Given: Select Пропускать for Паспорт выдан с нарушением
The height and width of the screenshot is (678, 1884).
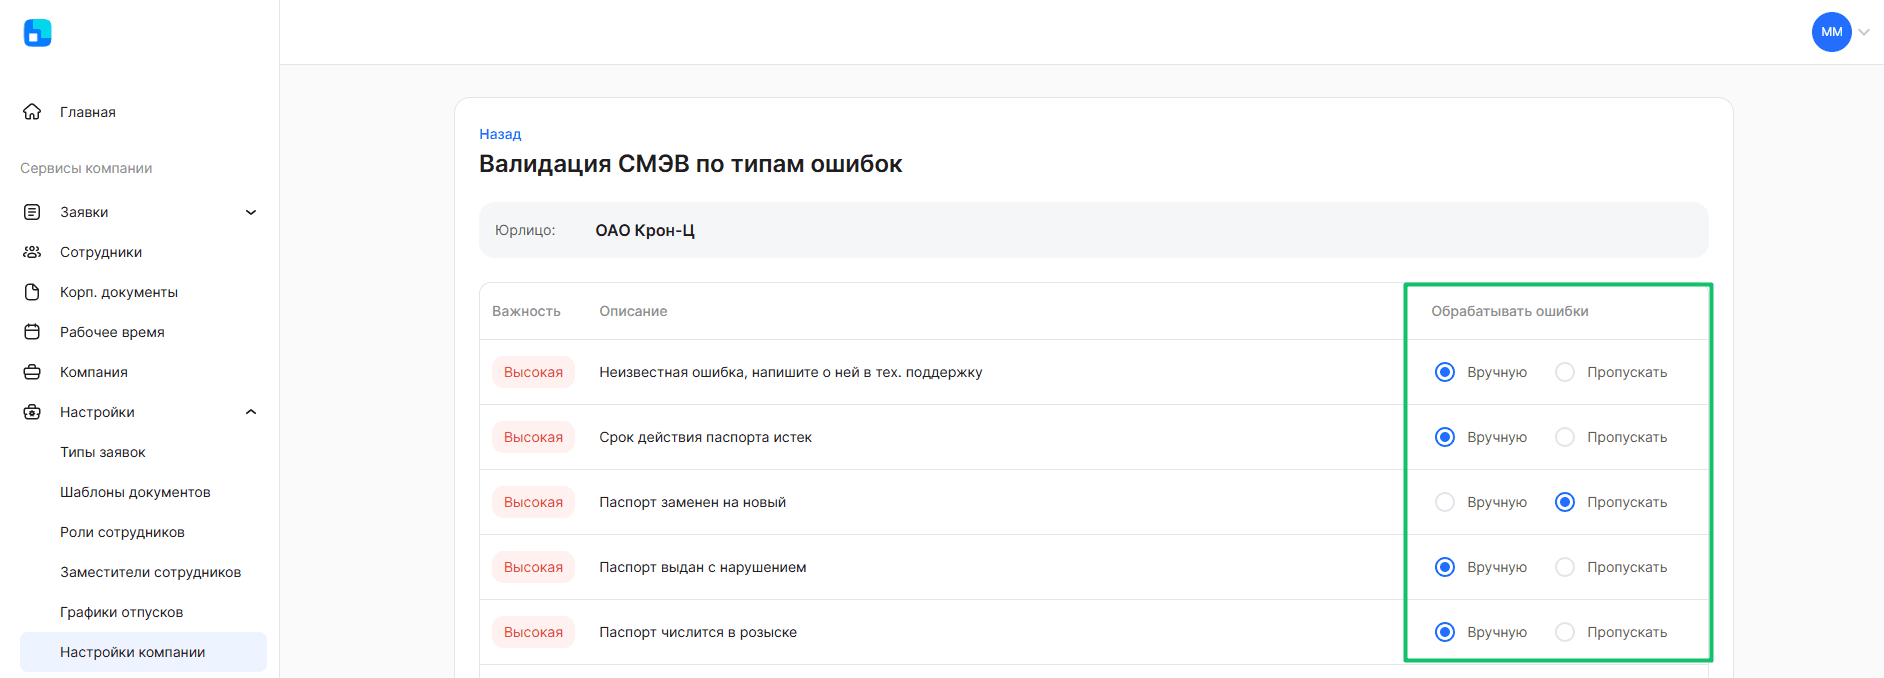Looking at the screenshot, I should click(1565, 567).
